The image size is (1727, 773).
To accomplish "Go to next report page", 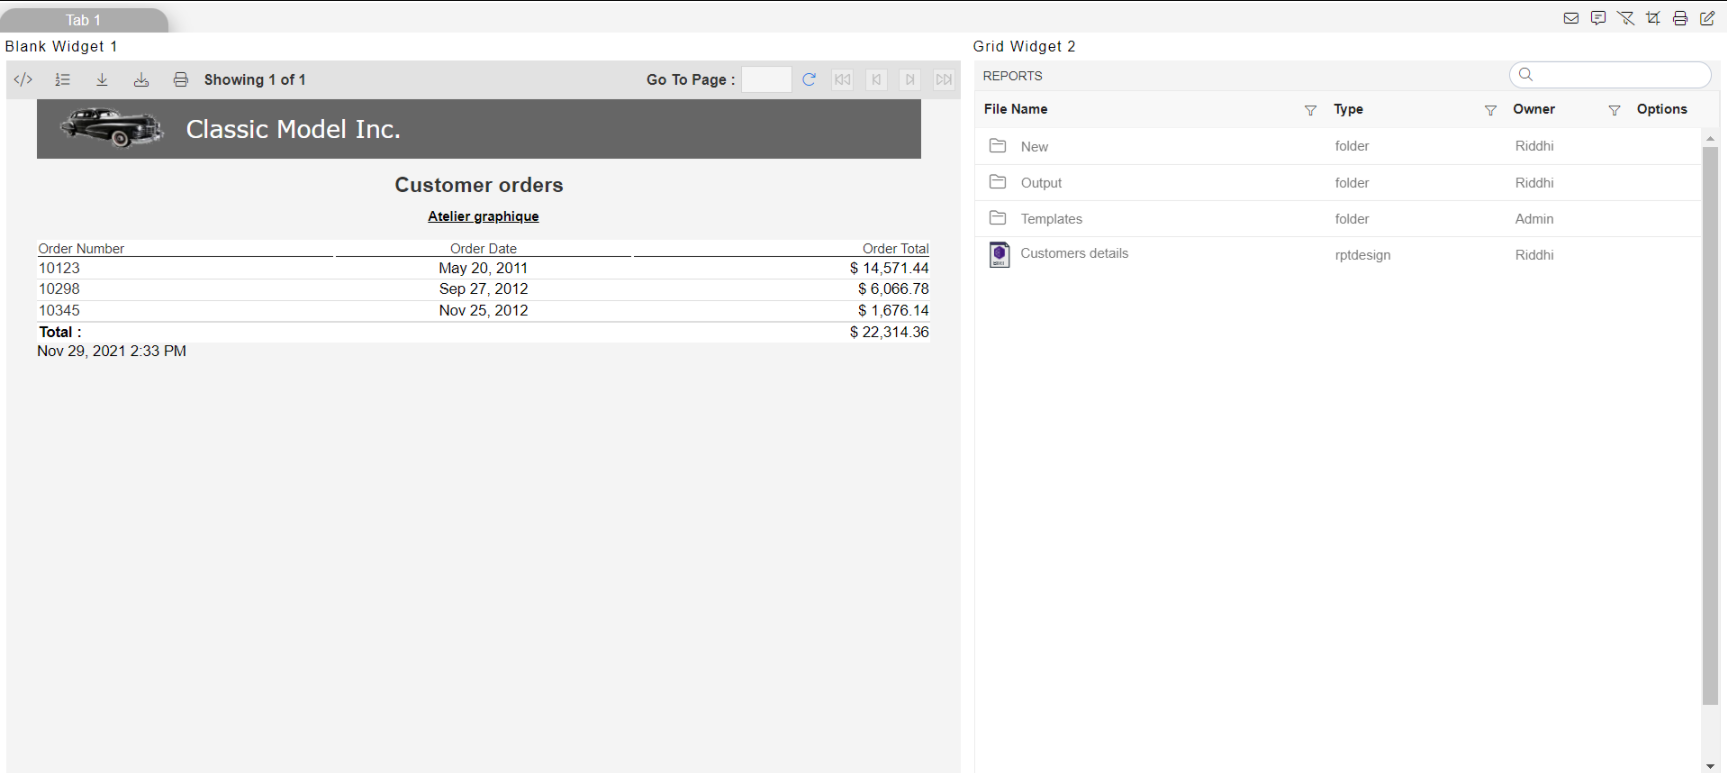I will (910, 79).
